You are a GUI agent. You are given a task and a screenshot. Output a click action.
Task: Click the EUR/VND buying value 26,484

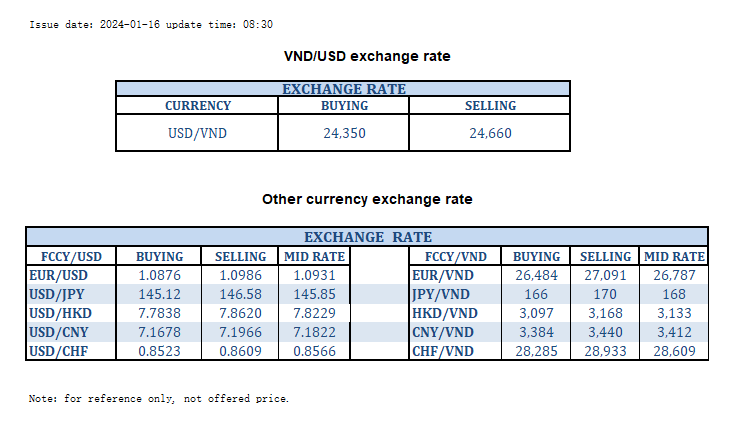[536, 273]
